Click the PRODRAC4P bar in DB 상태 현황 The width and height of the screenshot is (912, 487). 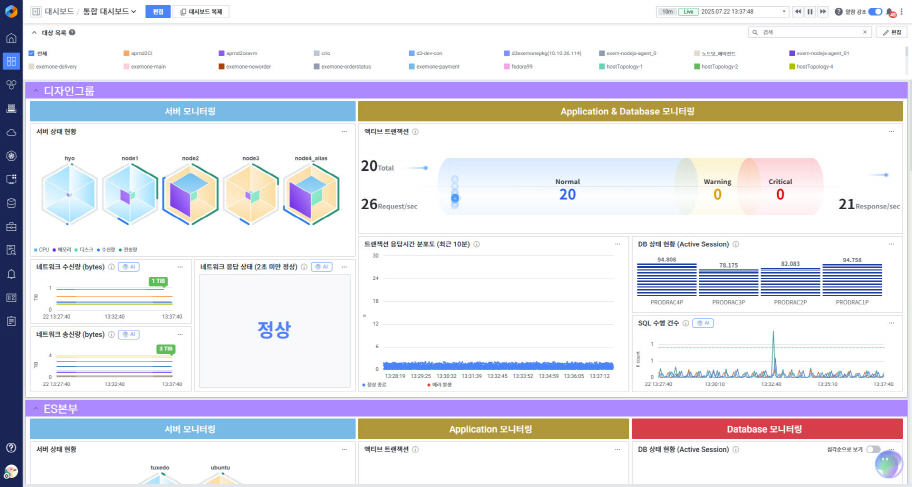(667, 280)
